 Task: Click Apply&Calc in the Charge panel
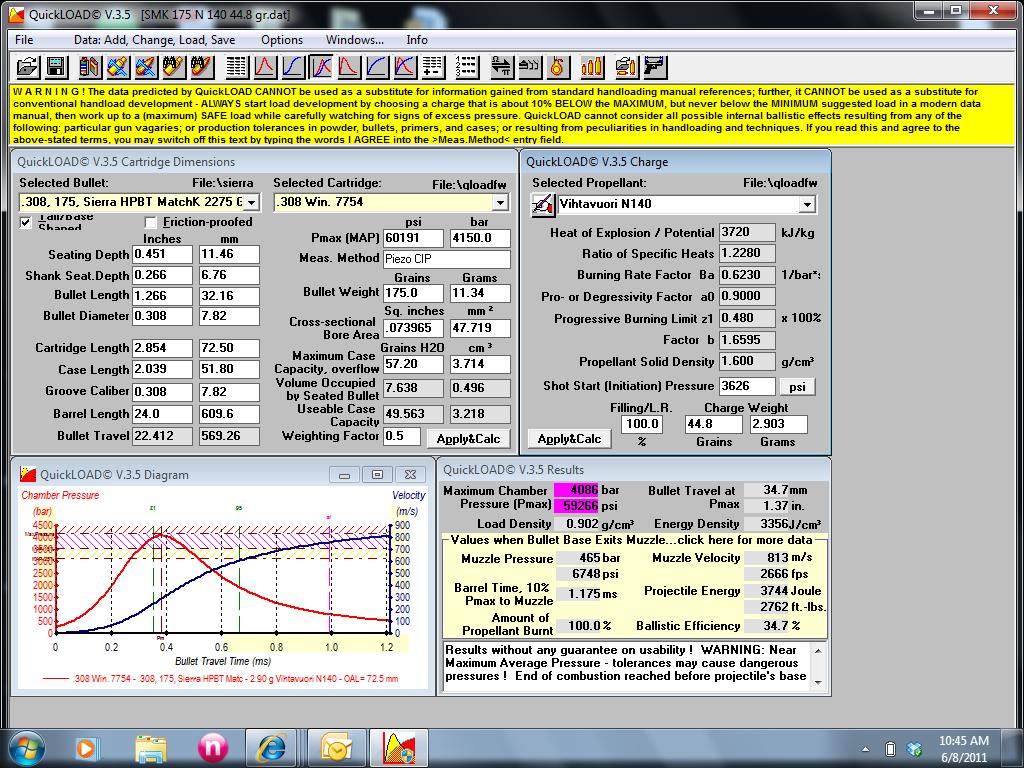[569, 439]
